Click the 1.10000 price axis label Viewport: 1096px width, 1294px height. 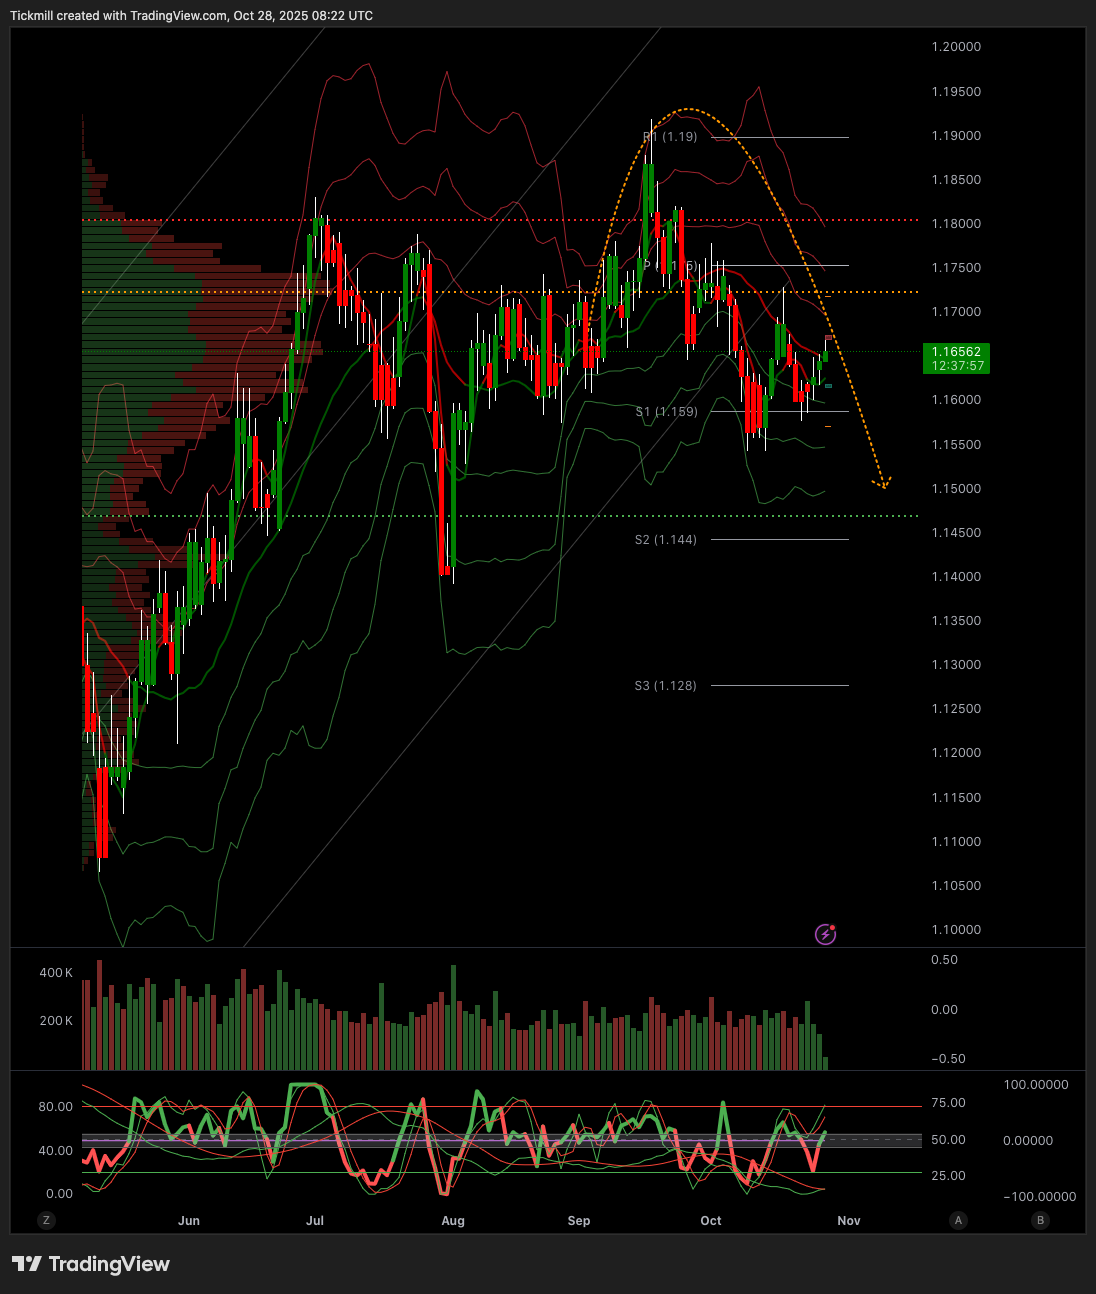(x=956, y=930)
